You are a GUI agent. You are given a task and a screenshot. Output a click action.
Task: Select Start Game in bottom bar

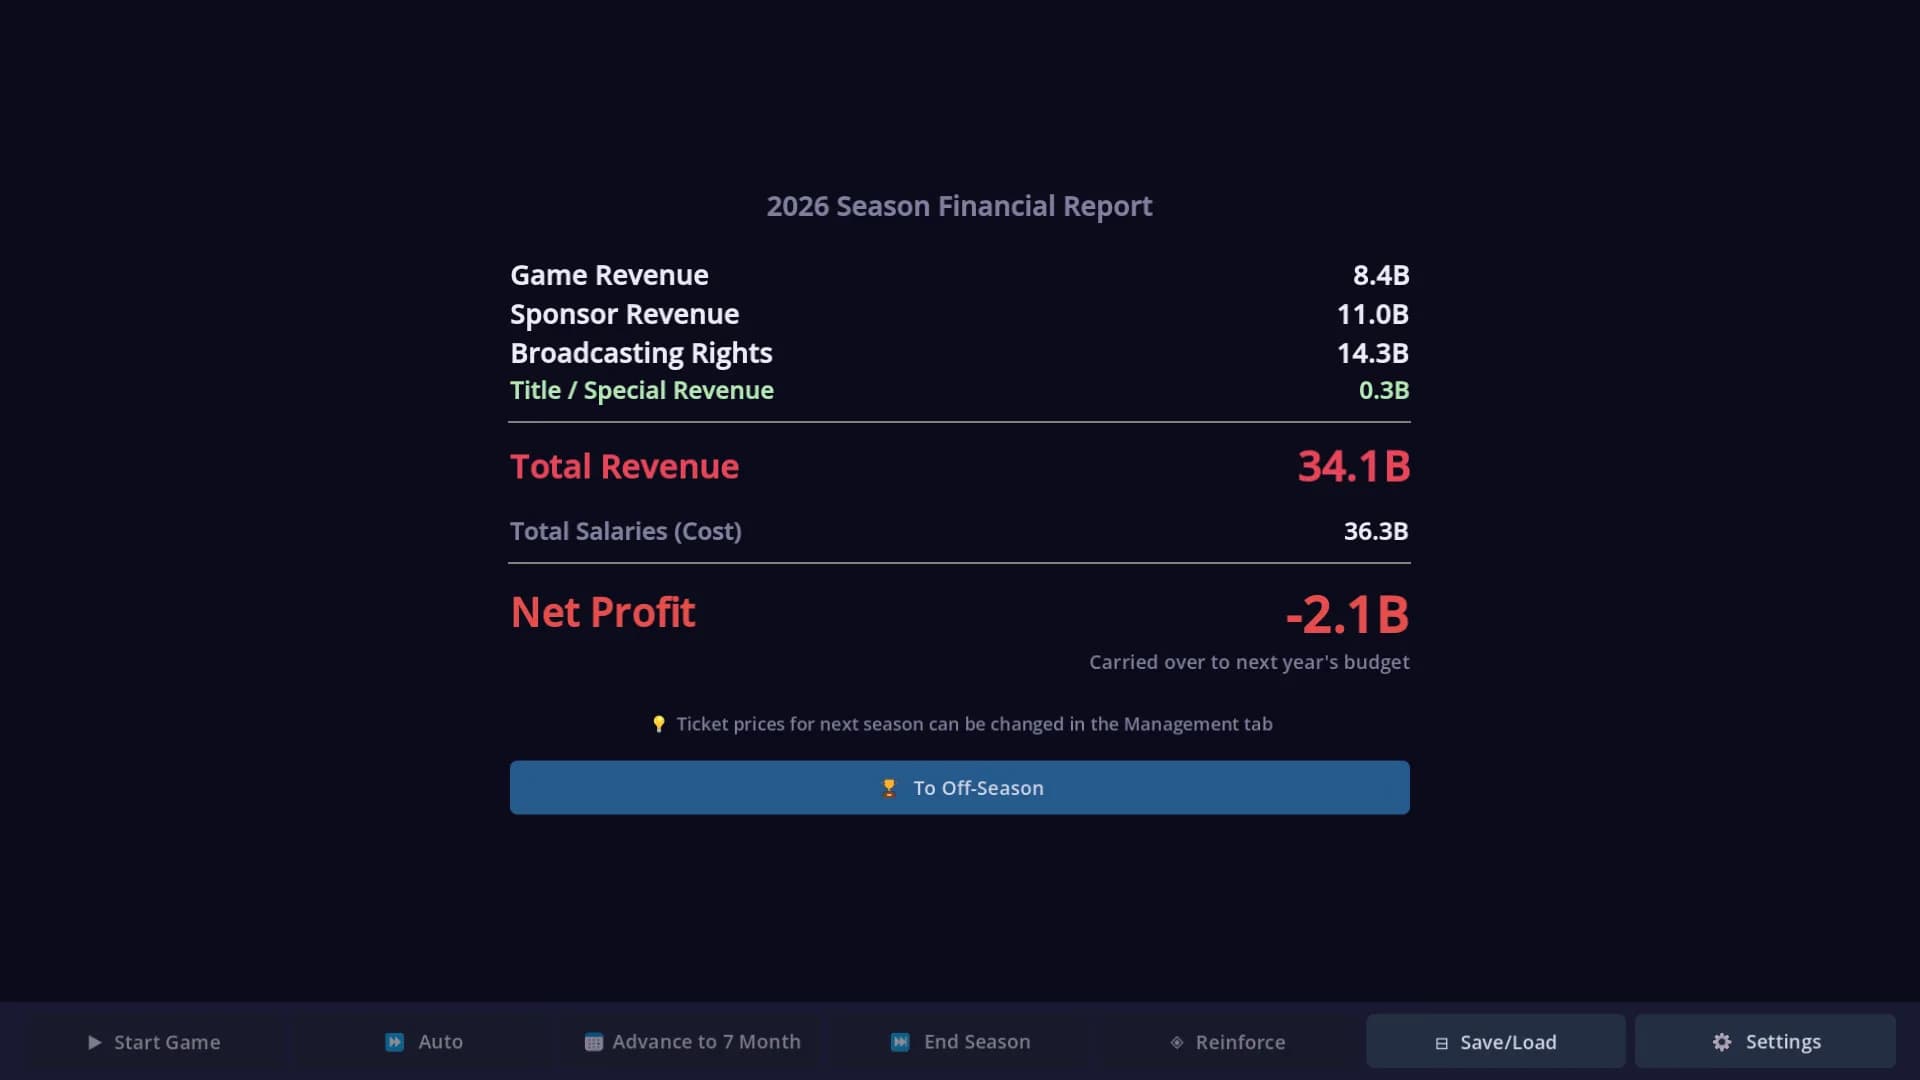pos(154,1041)
